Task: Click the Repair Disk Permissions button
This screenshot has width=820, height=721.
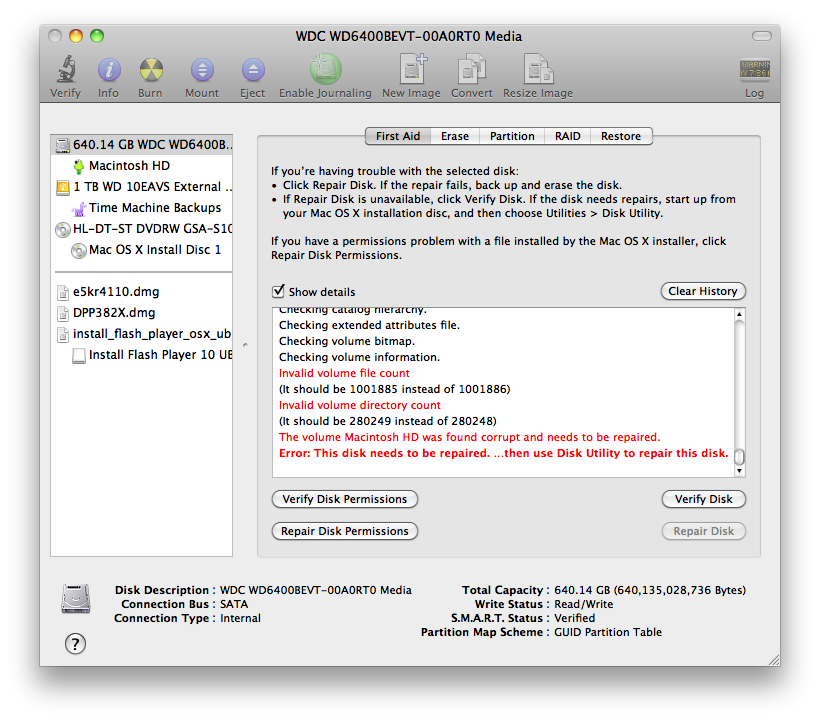Action: [345, 531]
